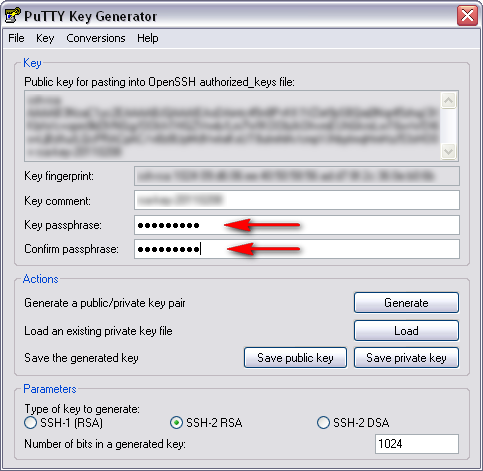Screen dimensions: 483x471
Task: Open the File menu
Action: click(x=16, y=38)
